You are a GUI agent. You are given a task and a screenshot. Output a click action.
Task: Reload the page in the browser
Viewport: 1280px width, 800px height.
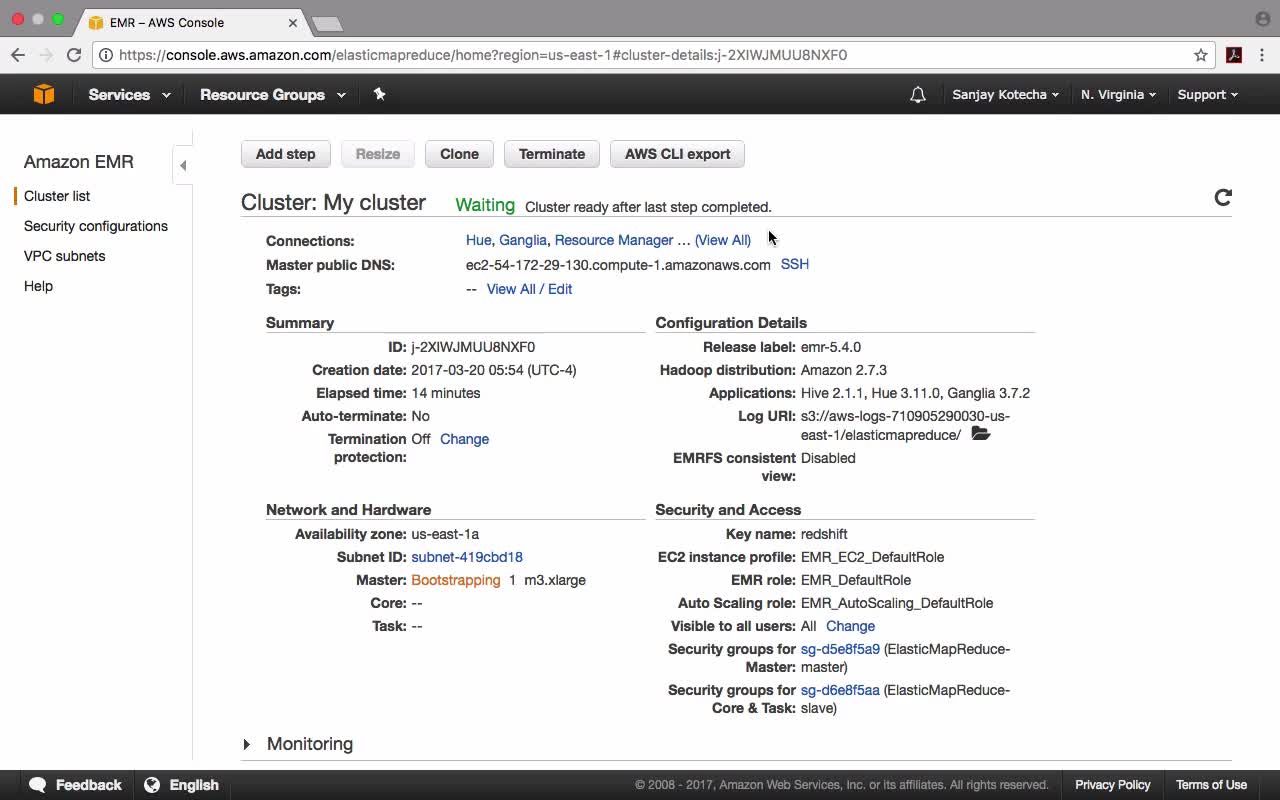[73, 55]
